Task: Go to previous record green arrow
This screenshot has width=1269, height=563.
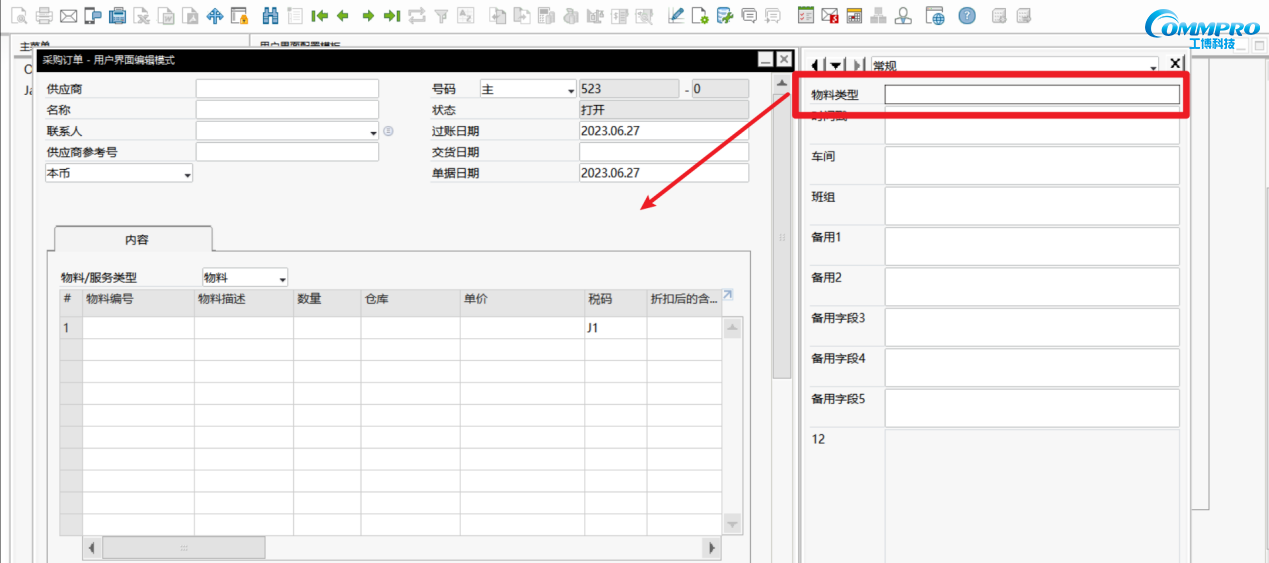Action: tap(343, 16)
